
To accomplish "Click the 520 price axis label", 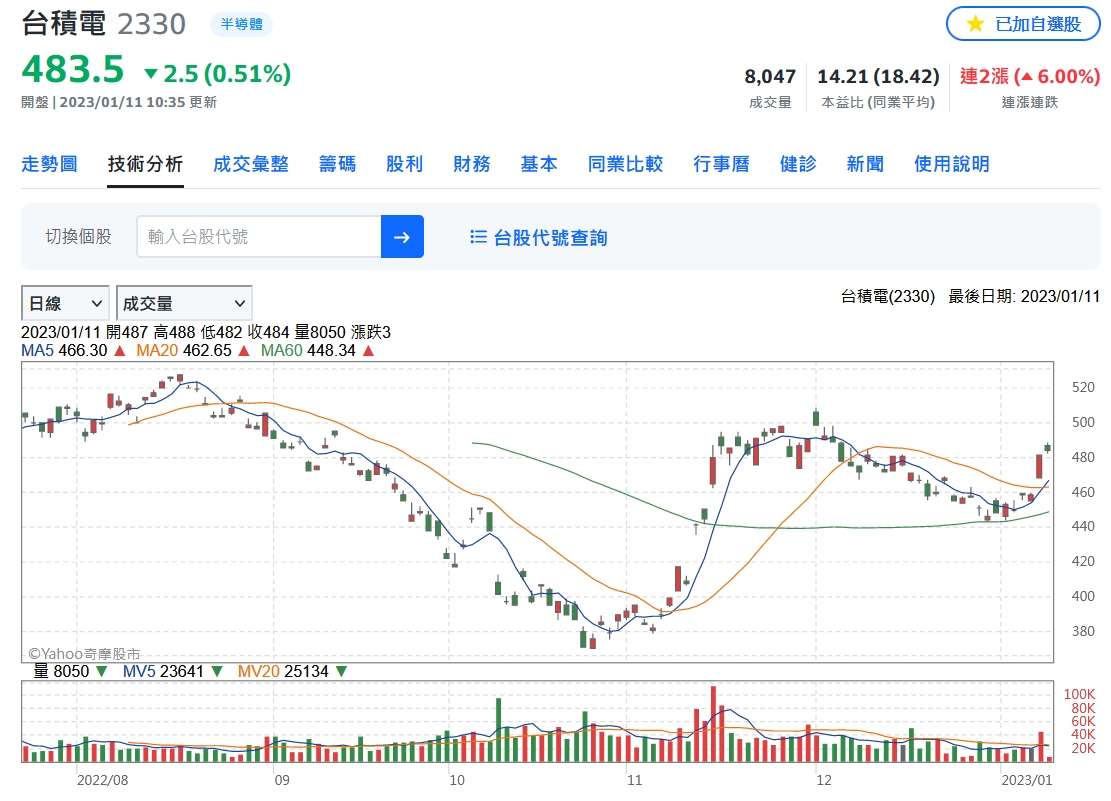I will click(x=1083, y=388).
